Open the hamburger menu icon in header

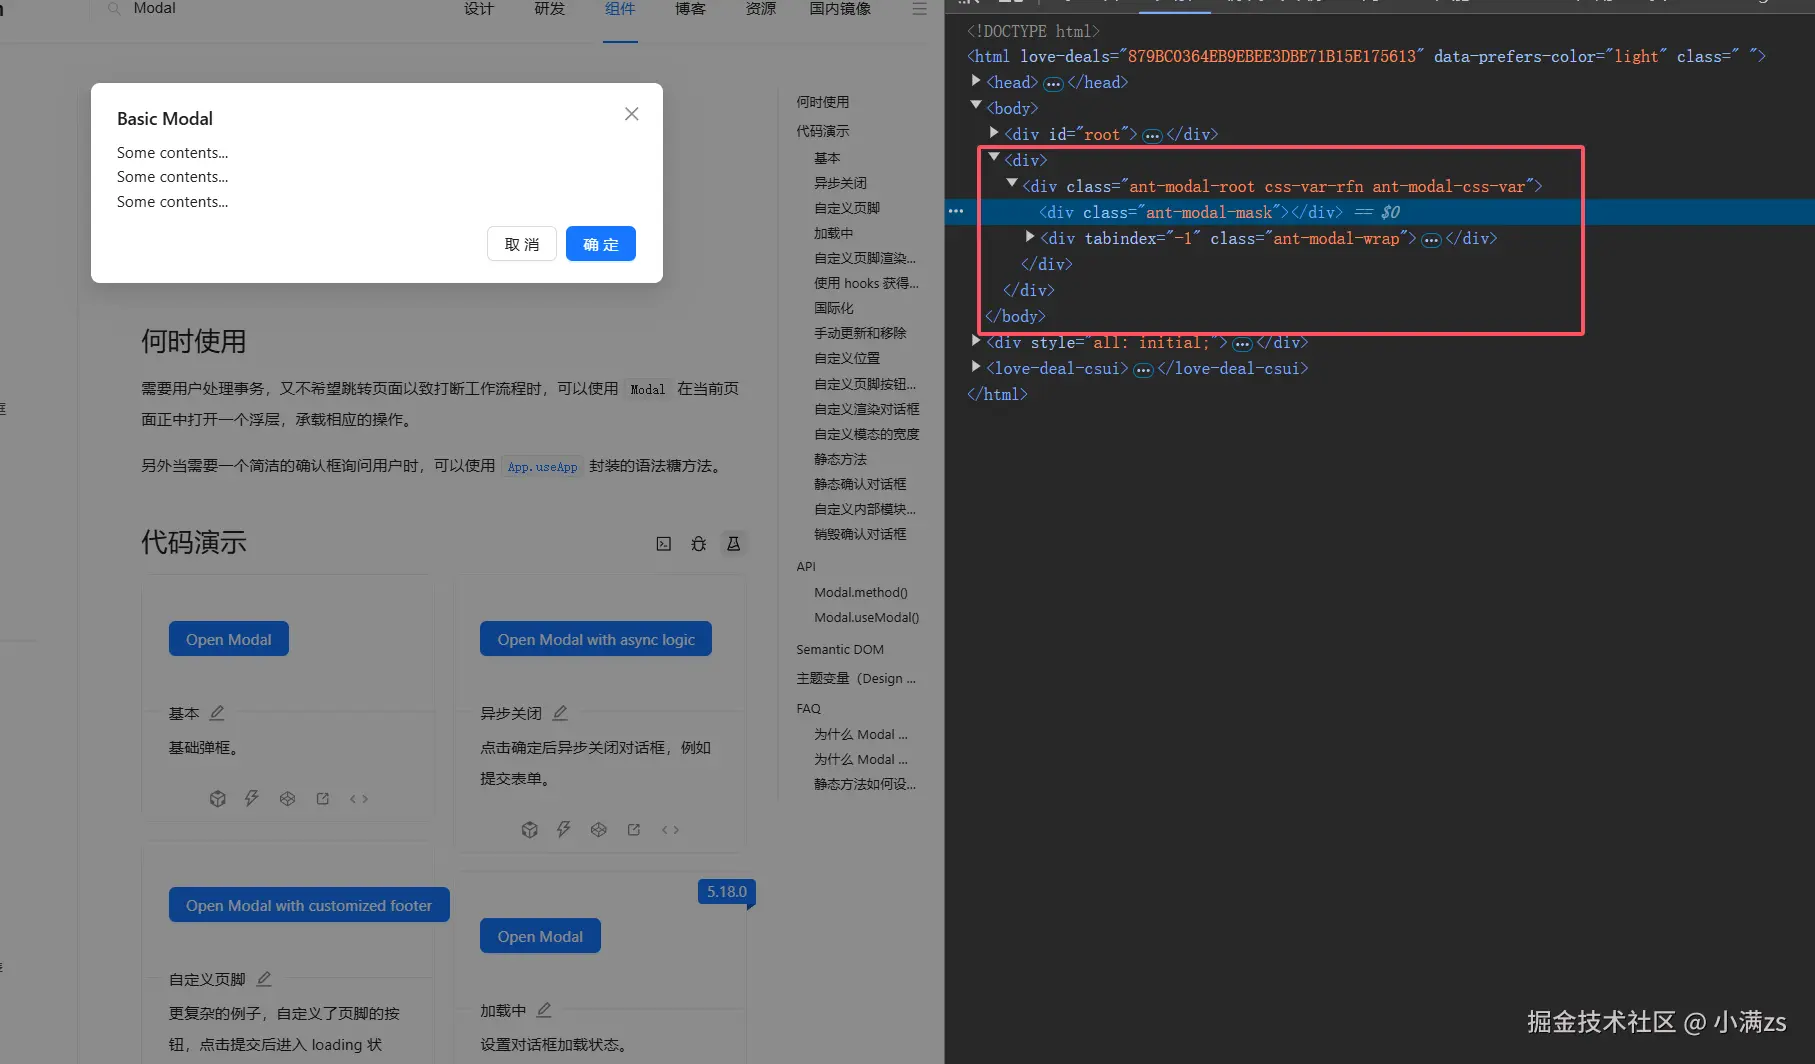click(x=919, y=9)
